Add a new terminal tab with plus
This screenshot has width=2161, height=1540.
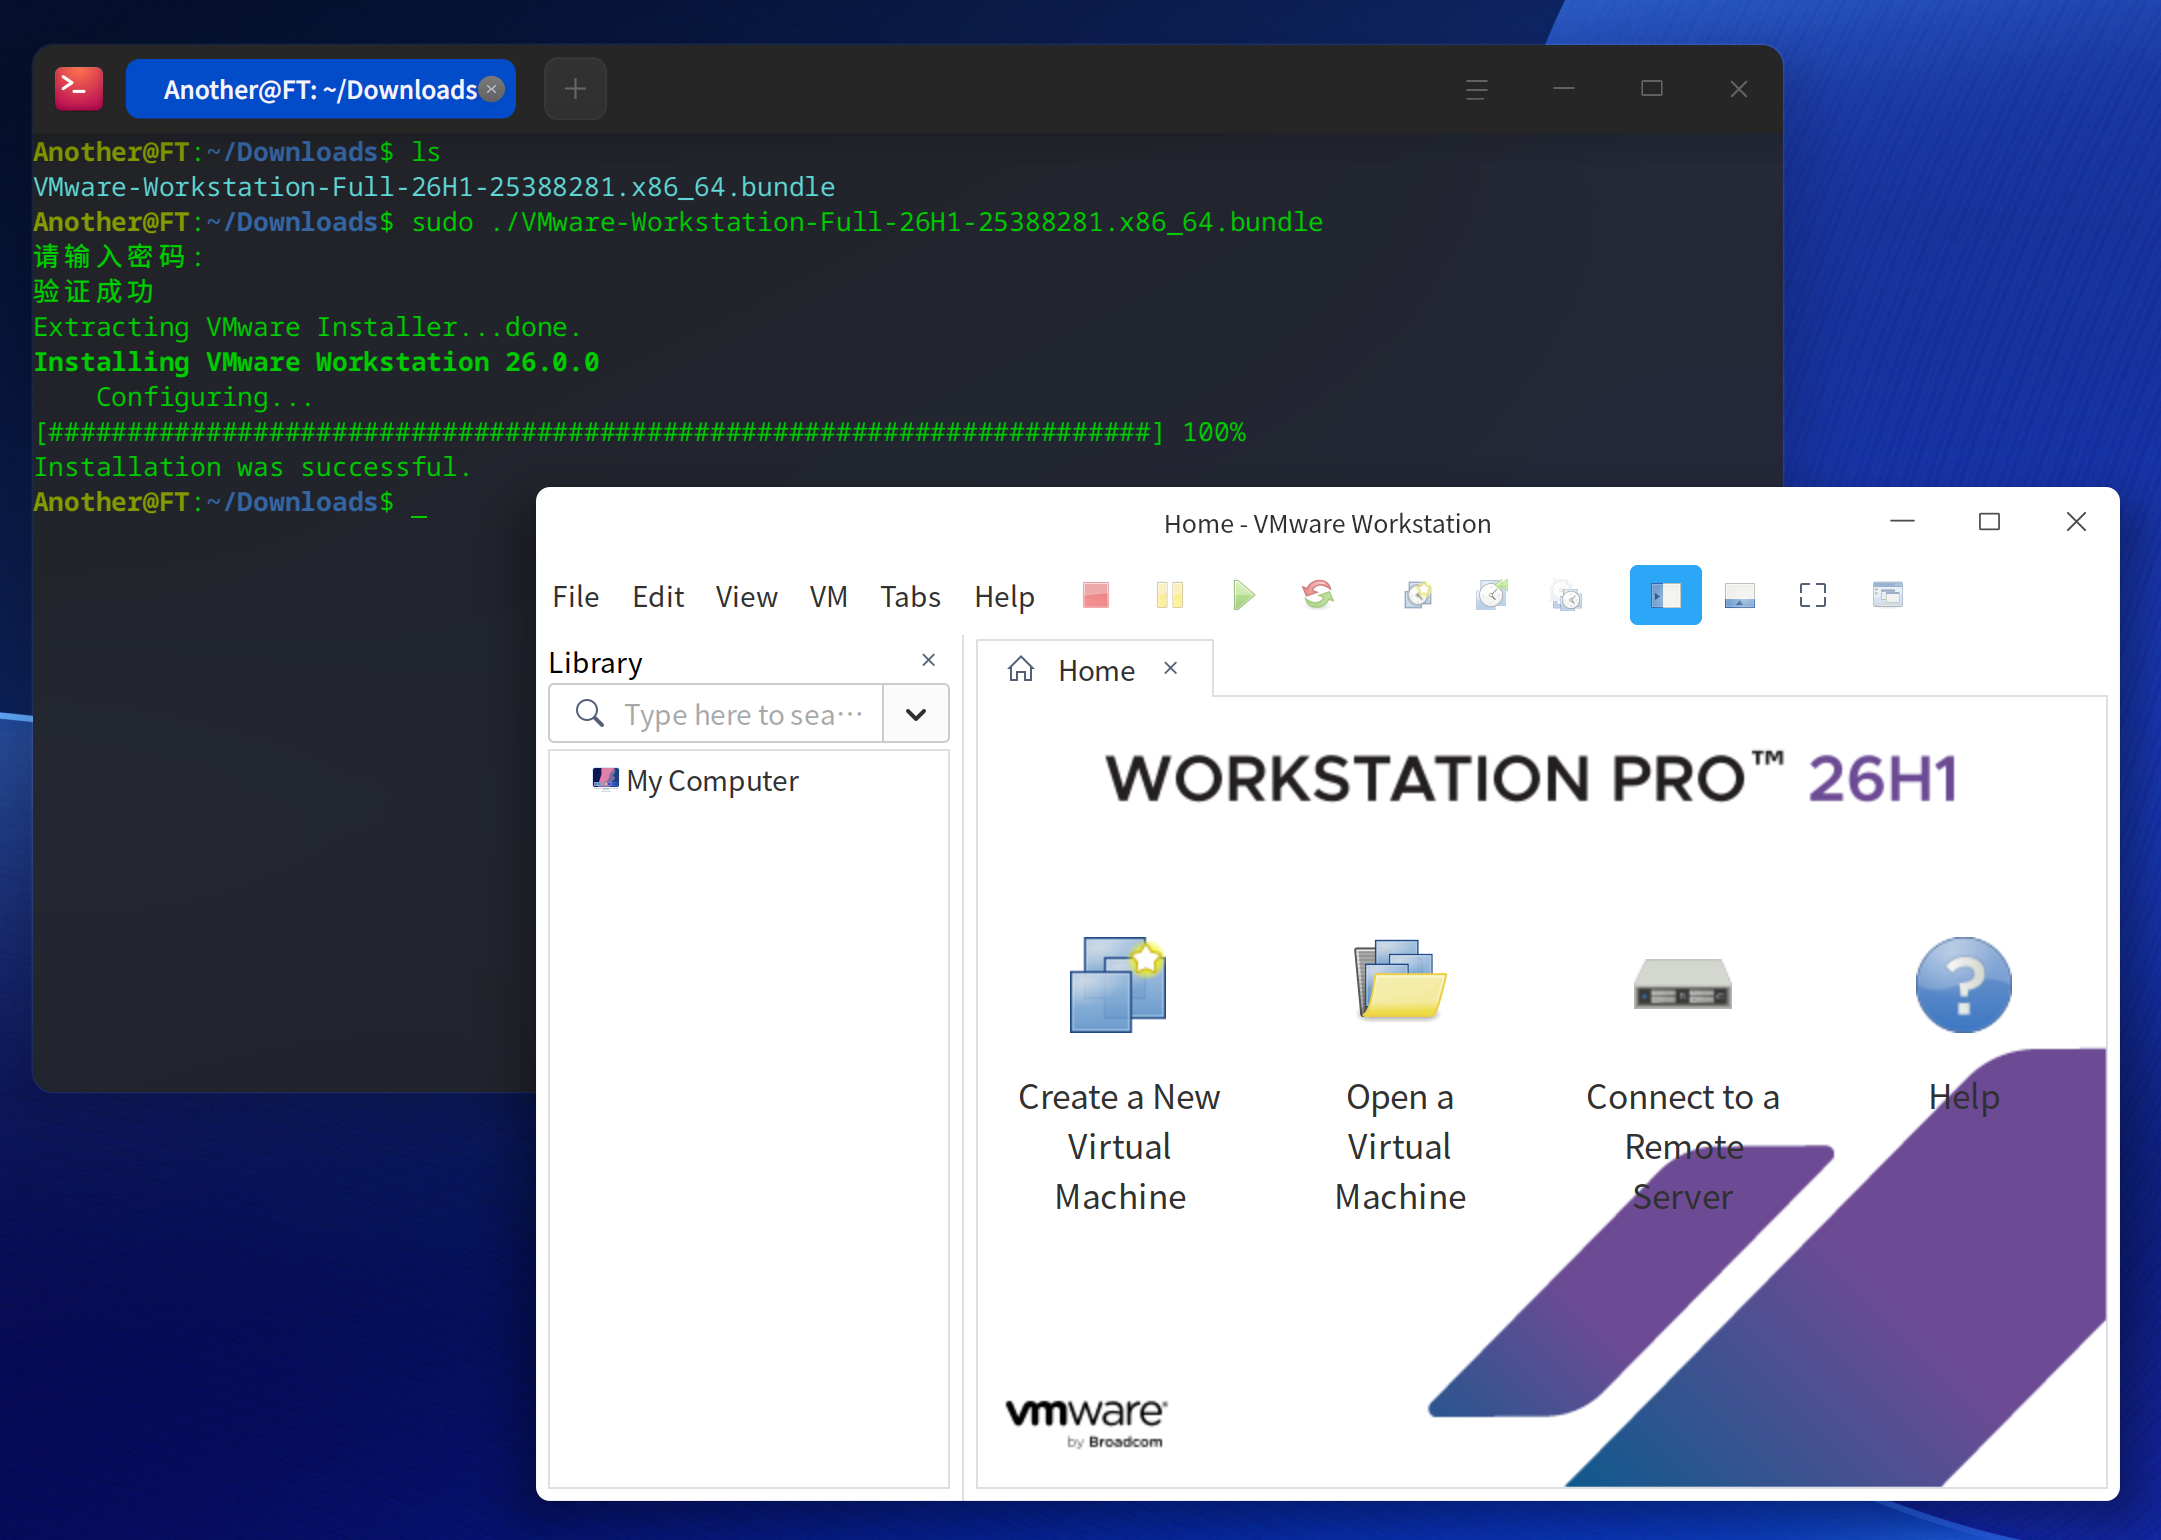pos(575,90)
